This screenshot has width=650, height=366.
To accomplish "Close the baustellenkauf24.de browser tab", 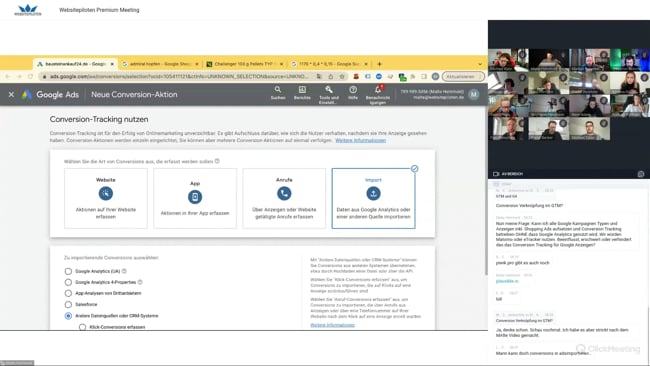I will [112, 64].
